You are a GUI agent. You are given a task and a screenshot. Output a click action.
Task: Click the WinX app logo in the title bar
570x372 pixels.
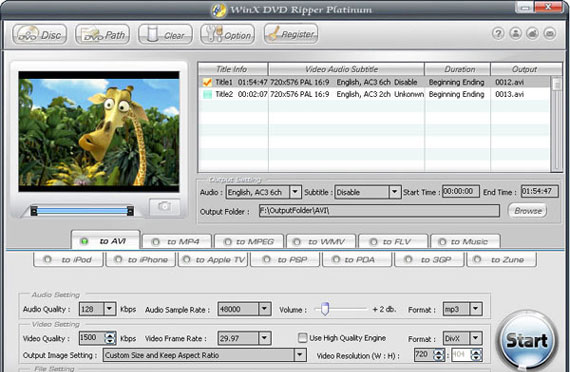tap(218, 10)
